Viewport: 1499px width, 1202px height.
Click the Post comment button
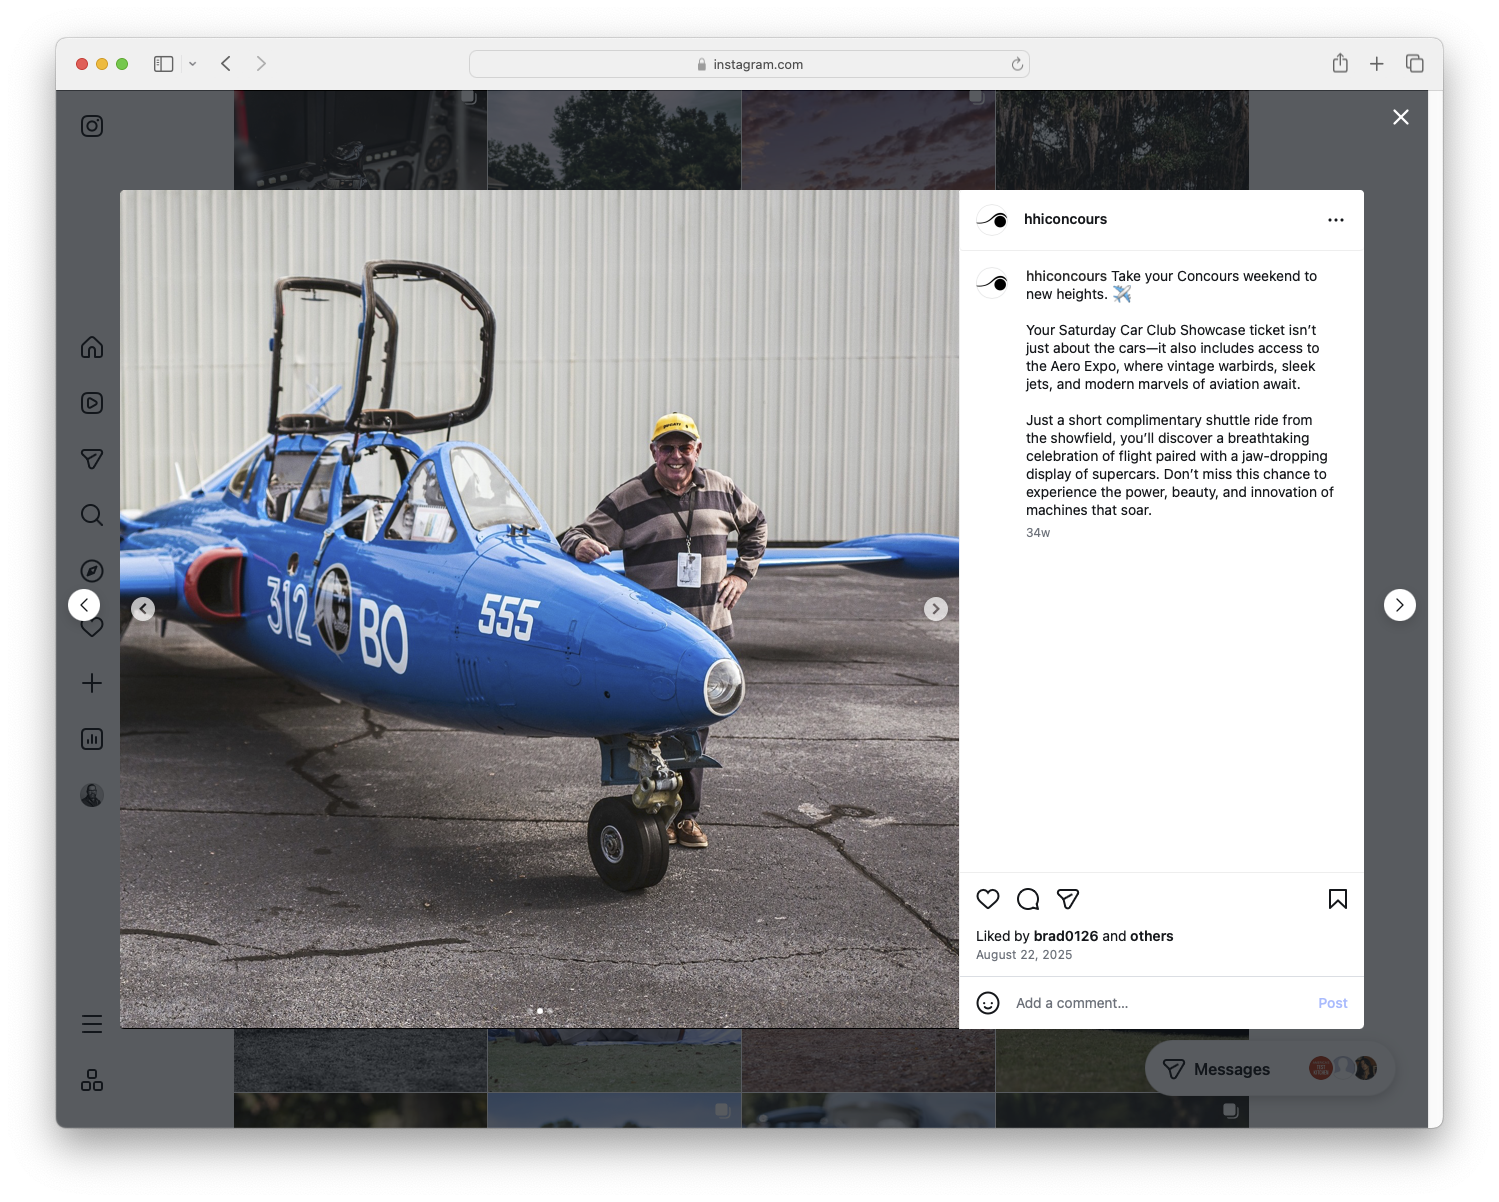(x=1332, y=1003)
